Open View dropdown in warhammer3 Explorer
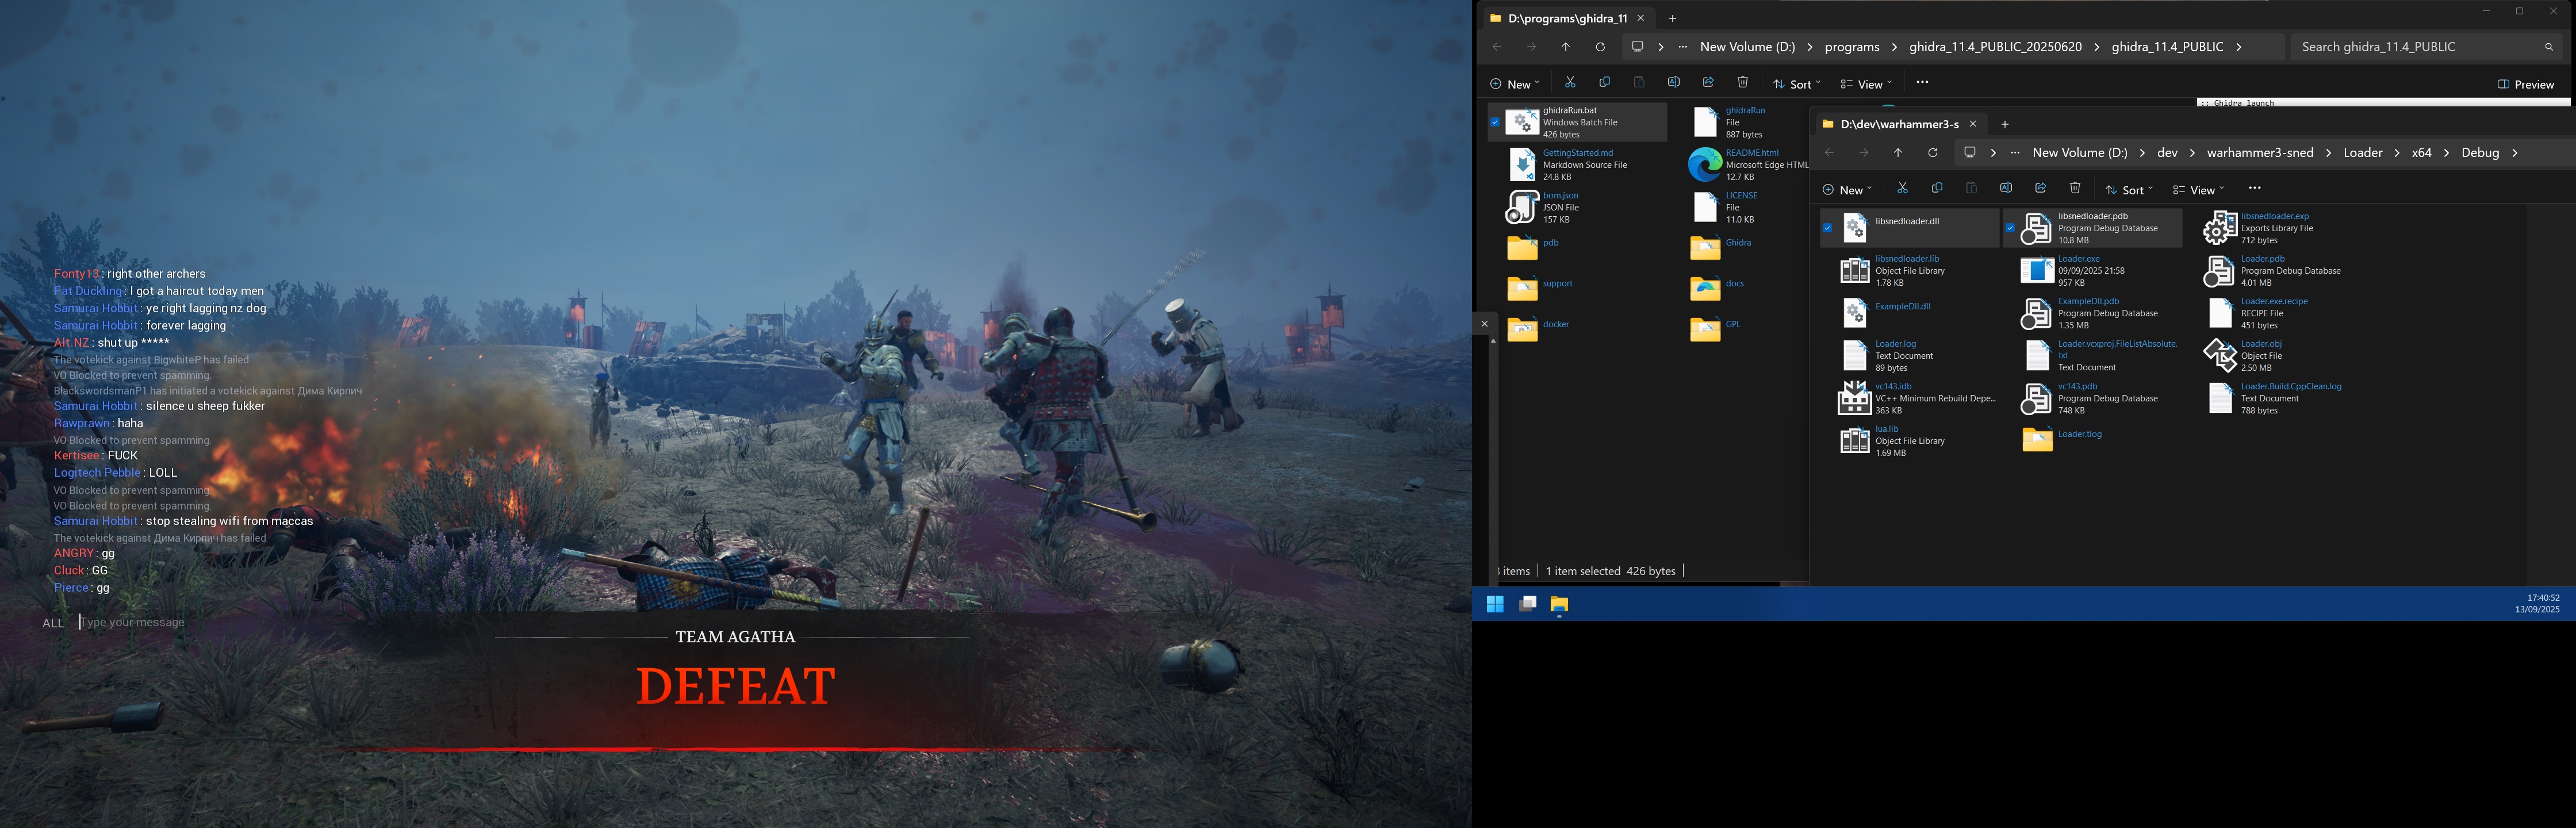 click(2198, 190)
